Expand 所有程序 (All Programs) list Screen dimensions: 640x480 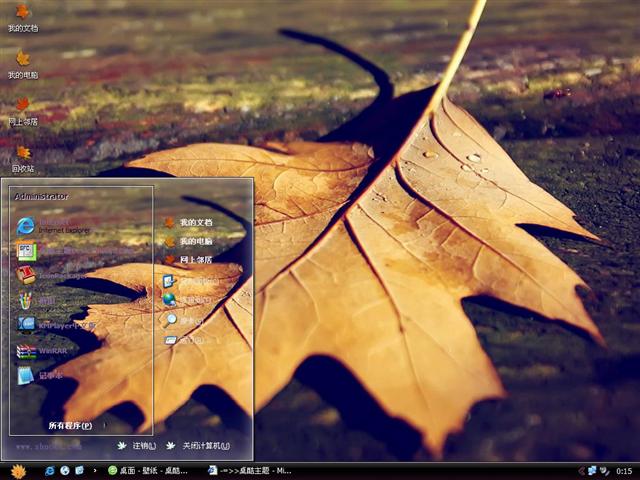click(x=70, y=425)
